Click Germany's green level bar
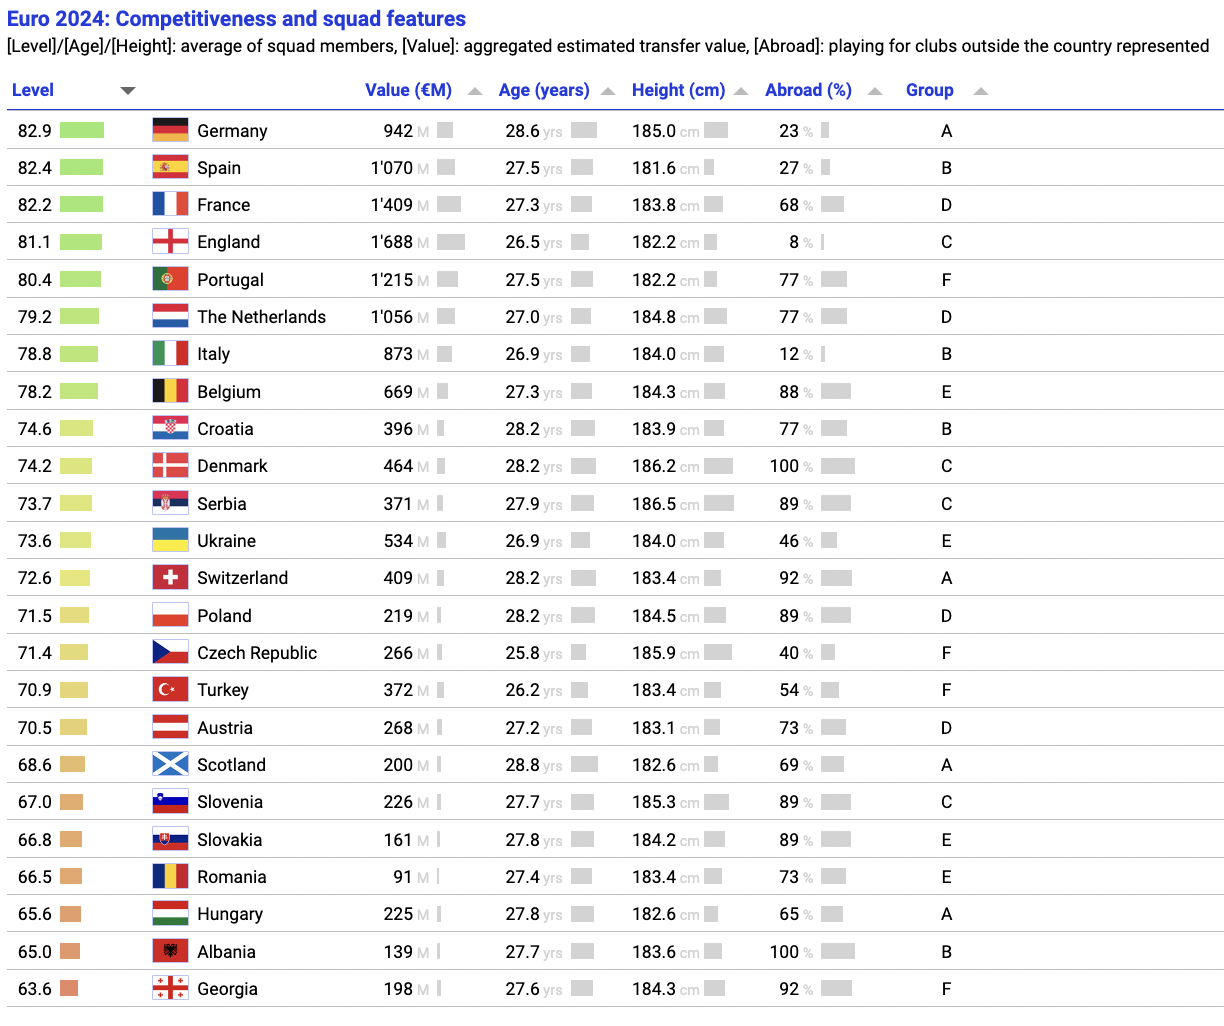Viewport: 1224px width, 1026px height. click(x=82, y=130)
